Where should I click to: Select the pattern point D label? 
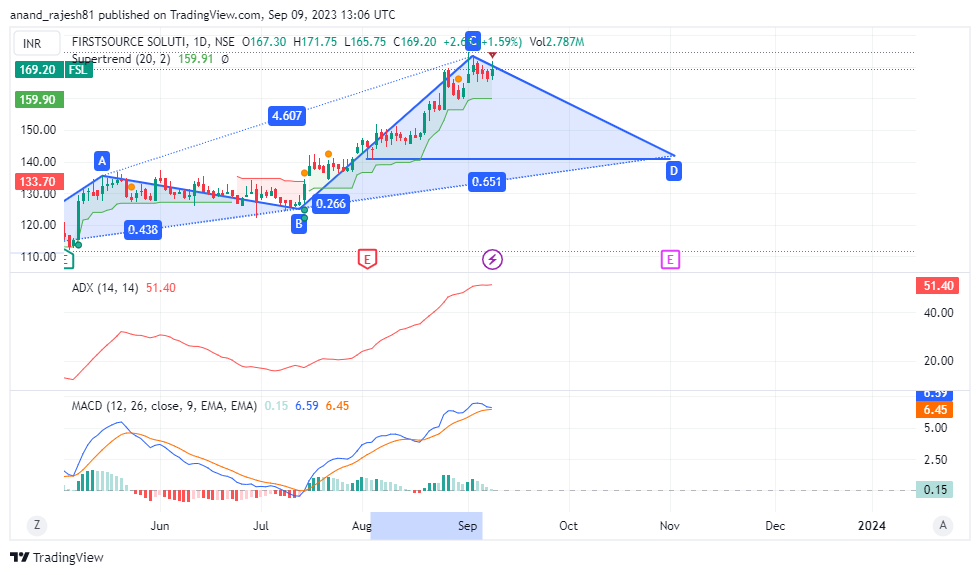[673, 171]
